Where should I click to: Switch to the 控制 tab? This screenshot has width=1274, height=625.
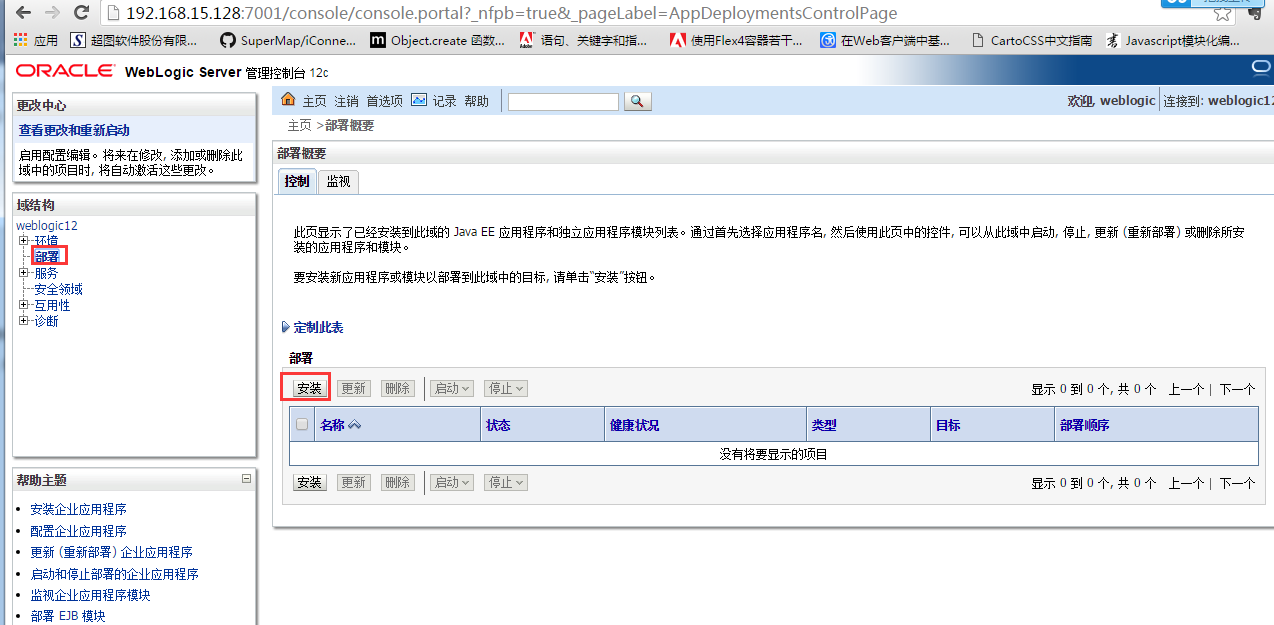click(297, 181)
